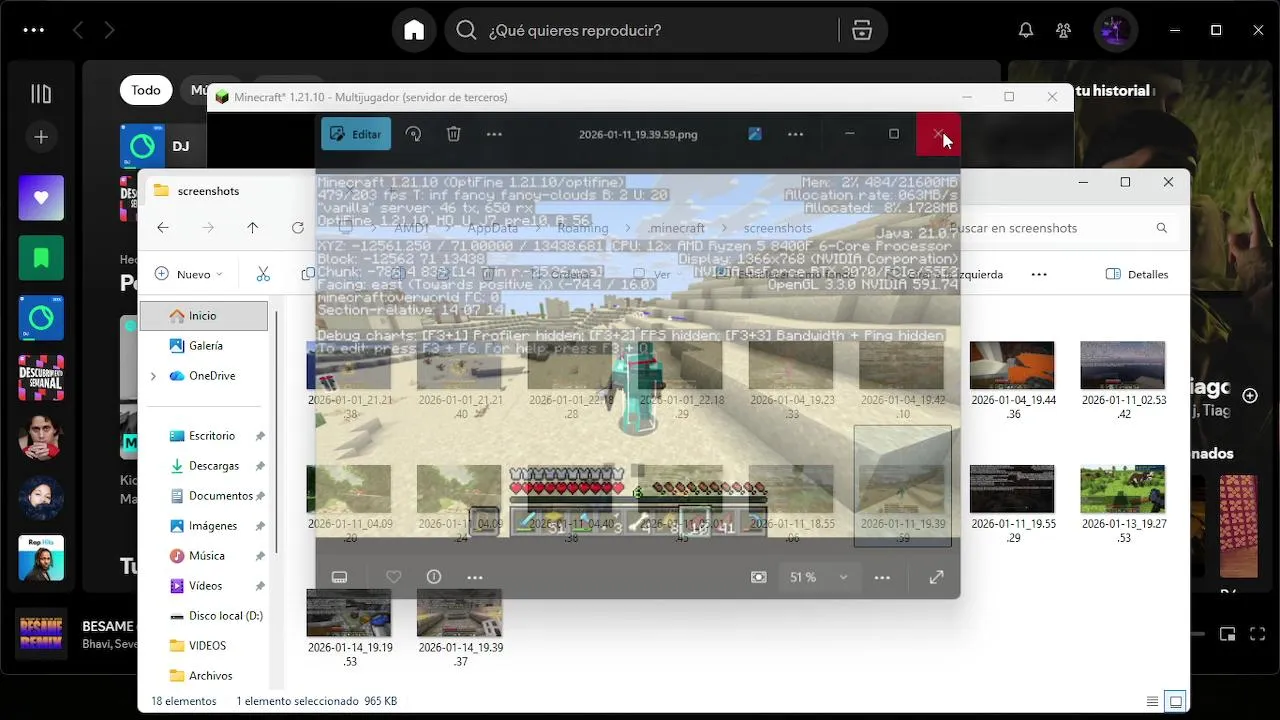Open the Browse icon in the Spotify search bar

point(862,30)
